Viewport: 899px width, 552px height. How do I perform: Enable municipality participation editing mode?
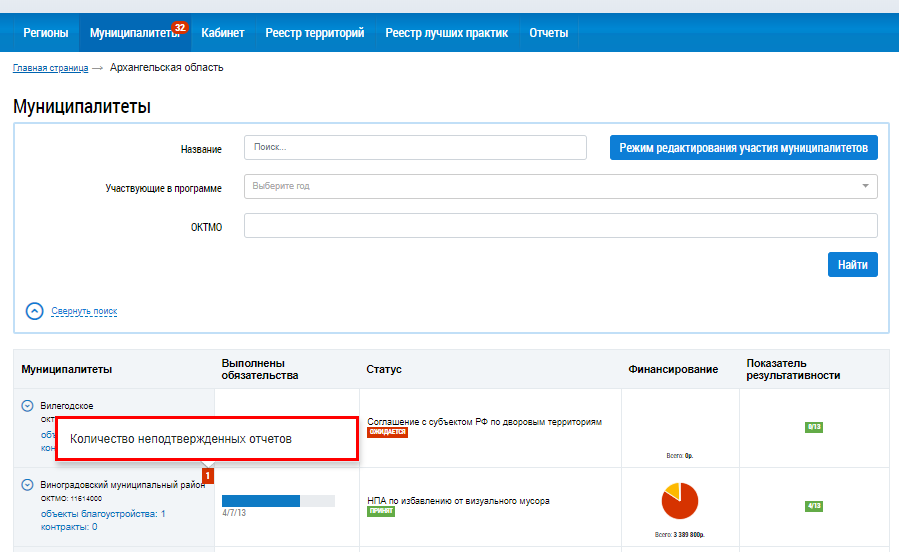[x=743, y=147]
